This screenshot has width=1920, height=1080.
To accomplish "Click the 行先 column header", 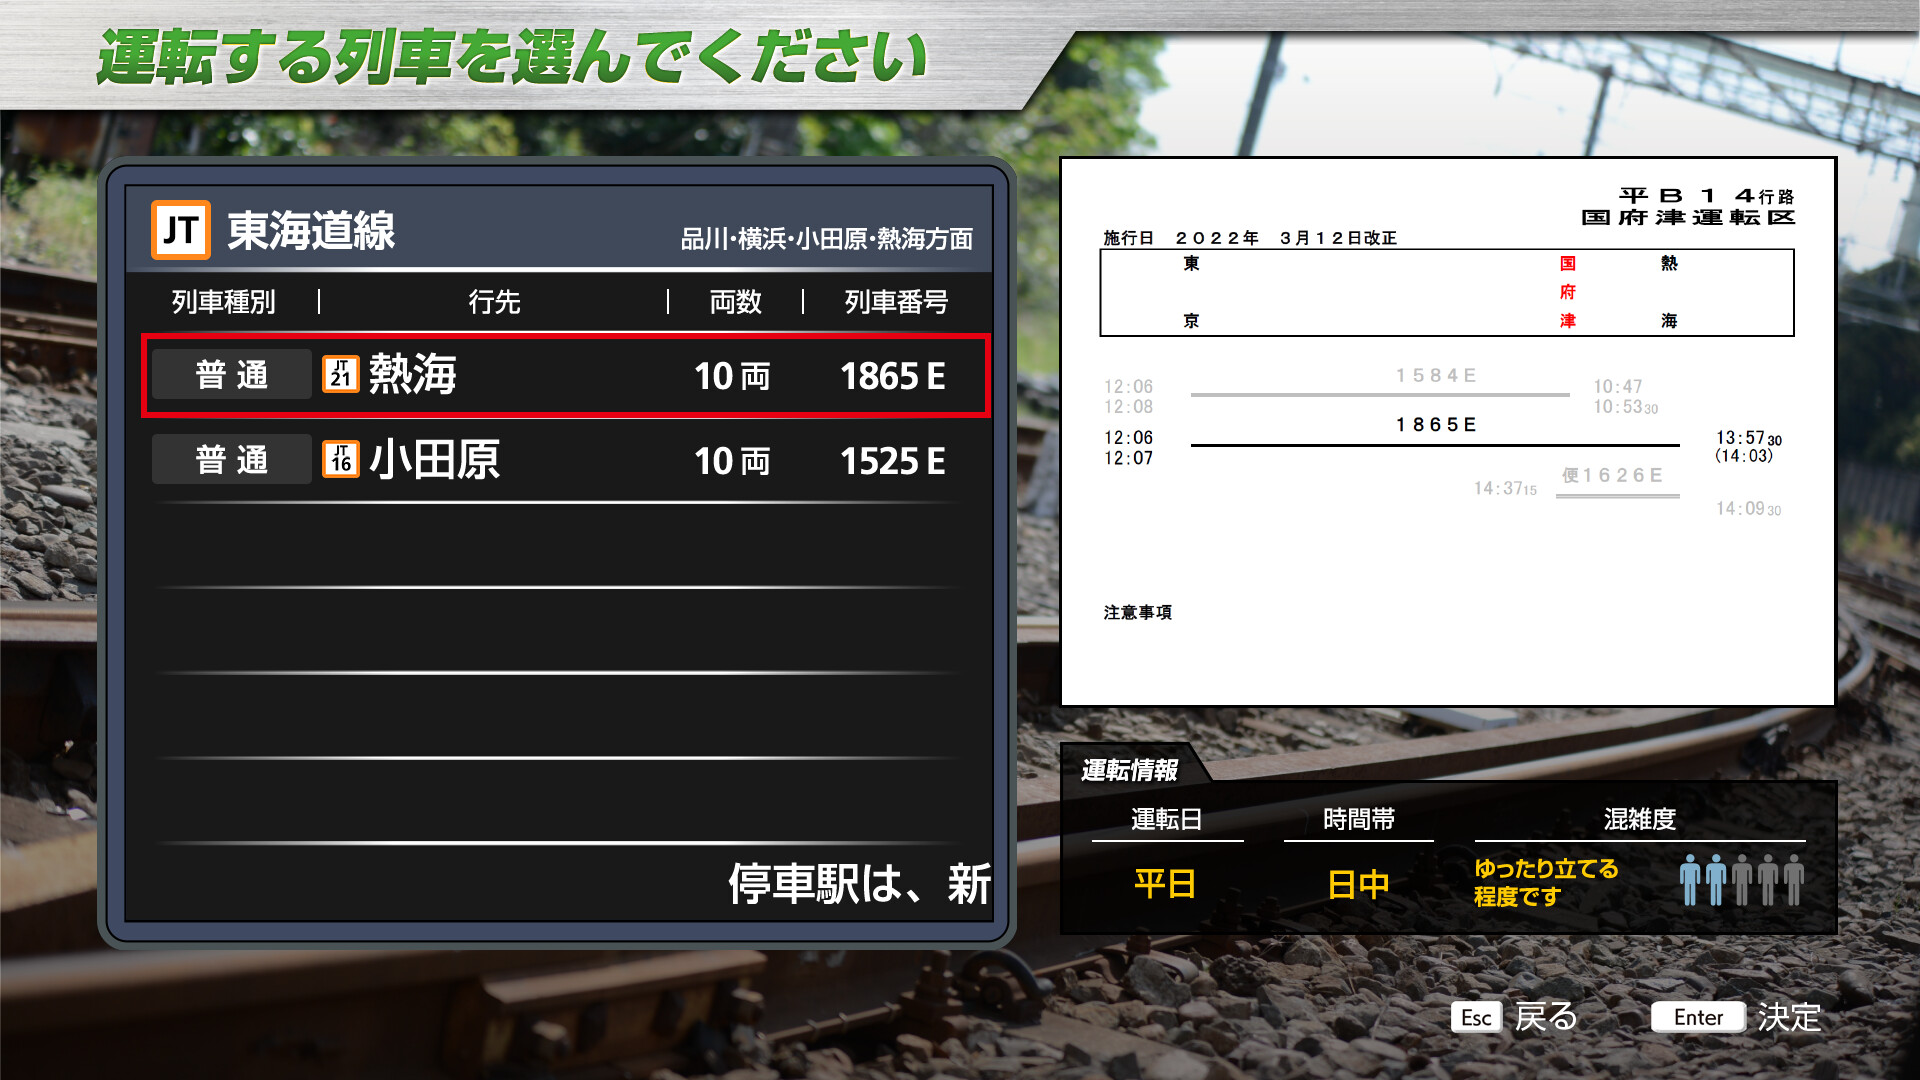I will (x=494, y=302).
